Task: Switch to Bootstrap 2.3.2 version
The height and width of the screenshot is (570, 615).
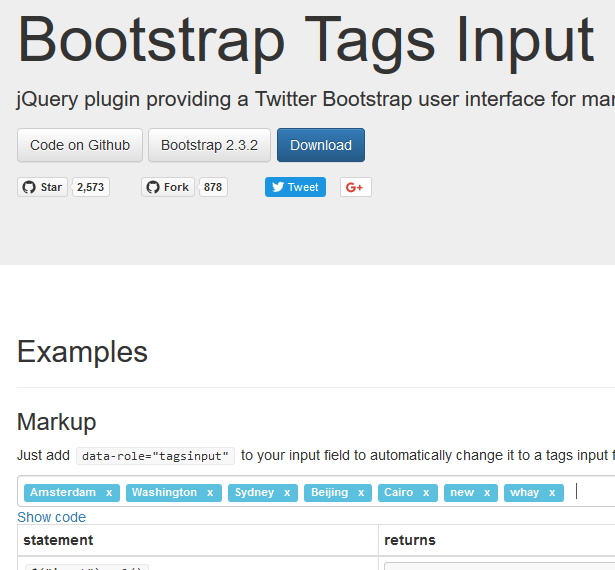Action: coord(209,145)
